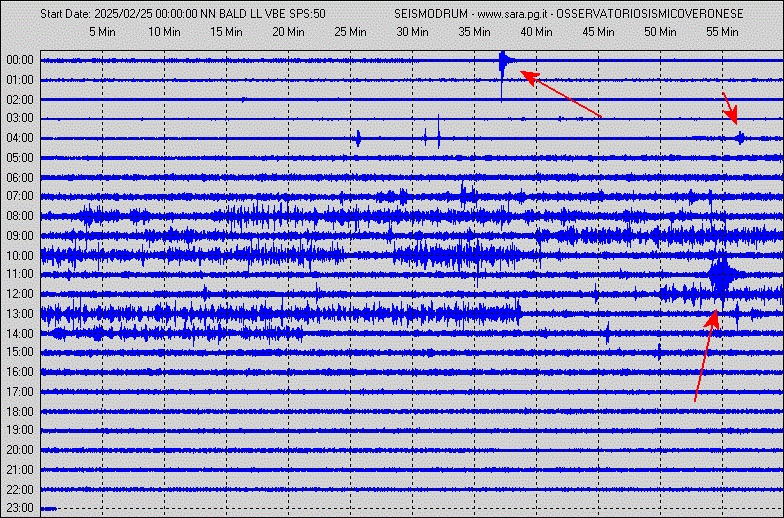Click the SEISMODRUM program name
This screenshot has height=518, width=784.
click(x=430, y=14)
